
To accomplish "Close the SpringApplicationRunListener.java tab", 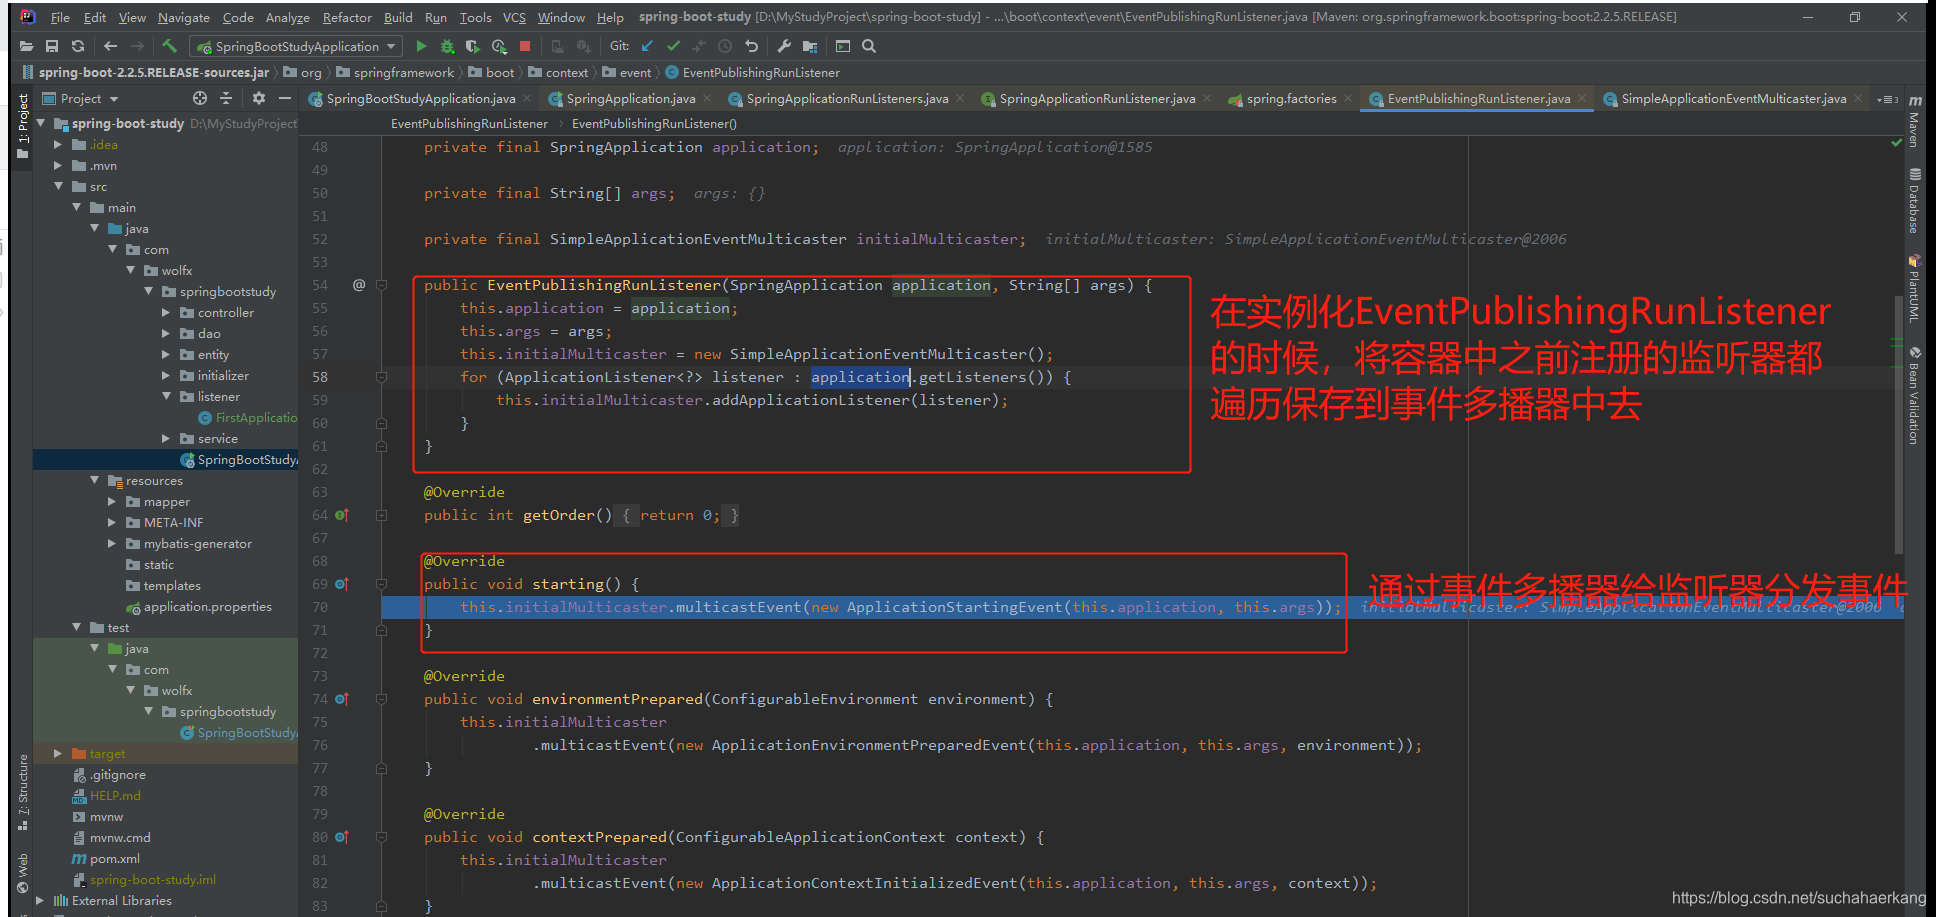I will 1207,98.
